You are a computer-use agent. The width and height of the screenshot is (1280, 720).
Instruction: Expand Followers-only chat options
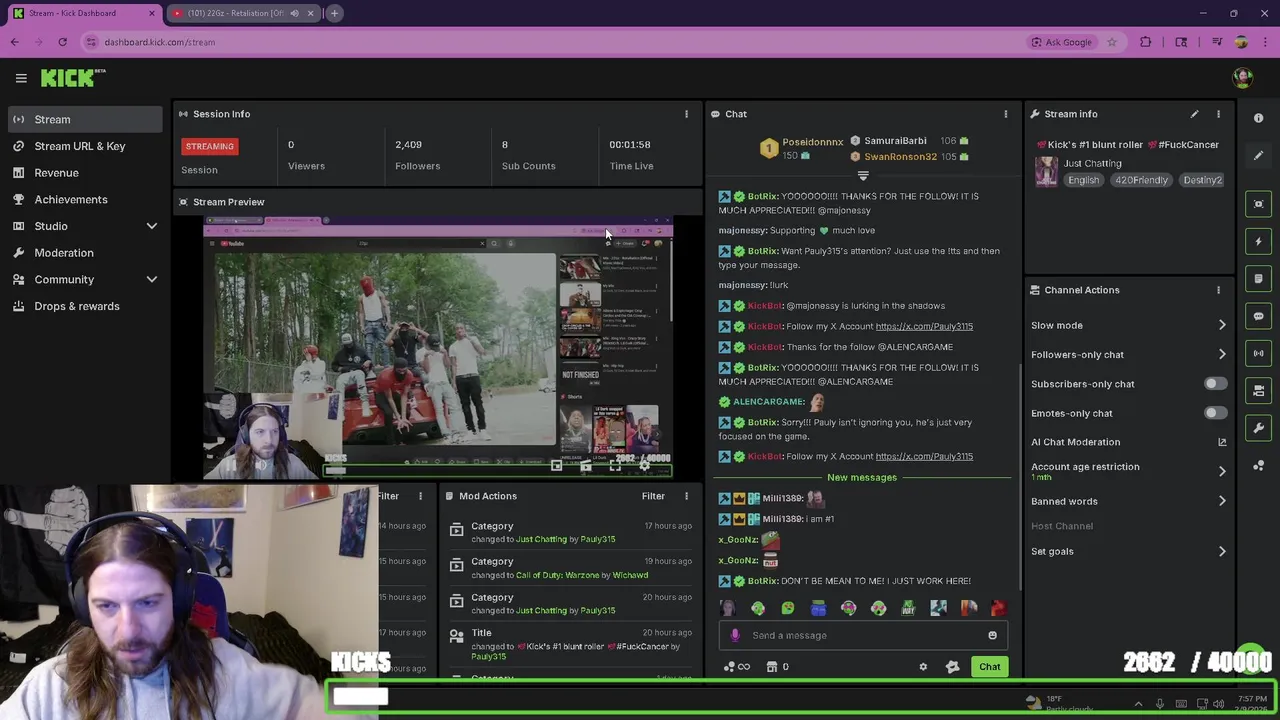click(x=1222, y=354)
